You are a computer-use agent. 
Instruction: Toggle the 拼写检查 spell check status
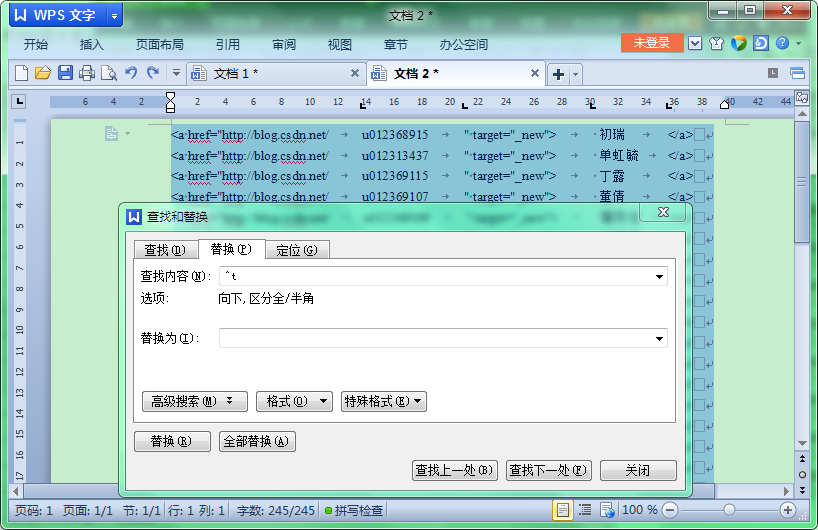coord(354,510)
